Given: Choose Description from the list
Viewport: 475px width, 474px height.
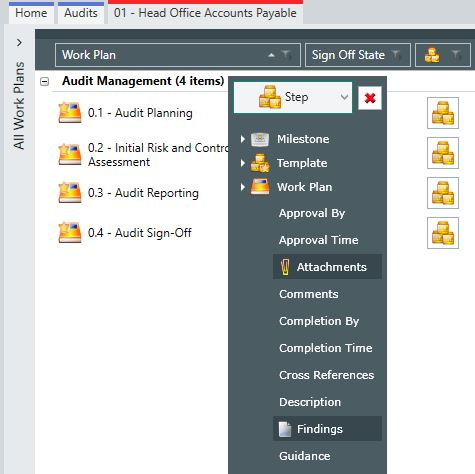Looking at the screenshot, I should click(x=310, y=402).
